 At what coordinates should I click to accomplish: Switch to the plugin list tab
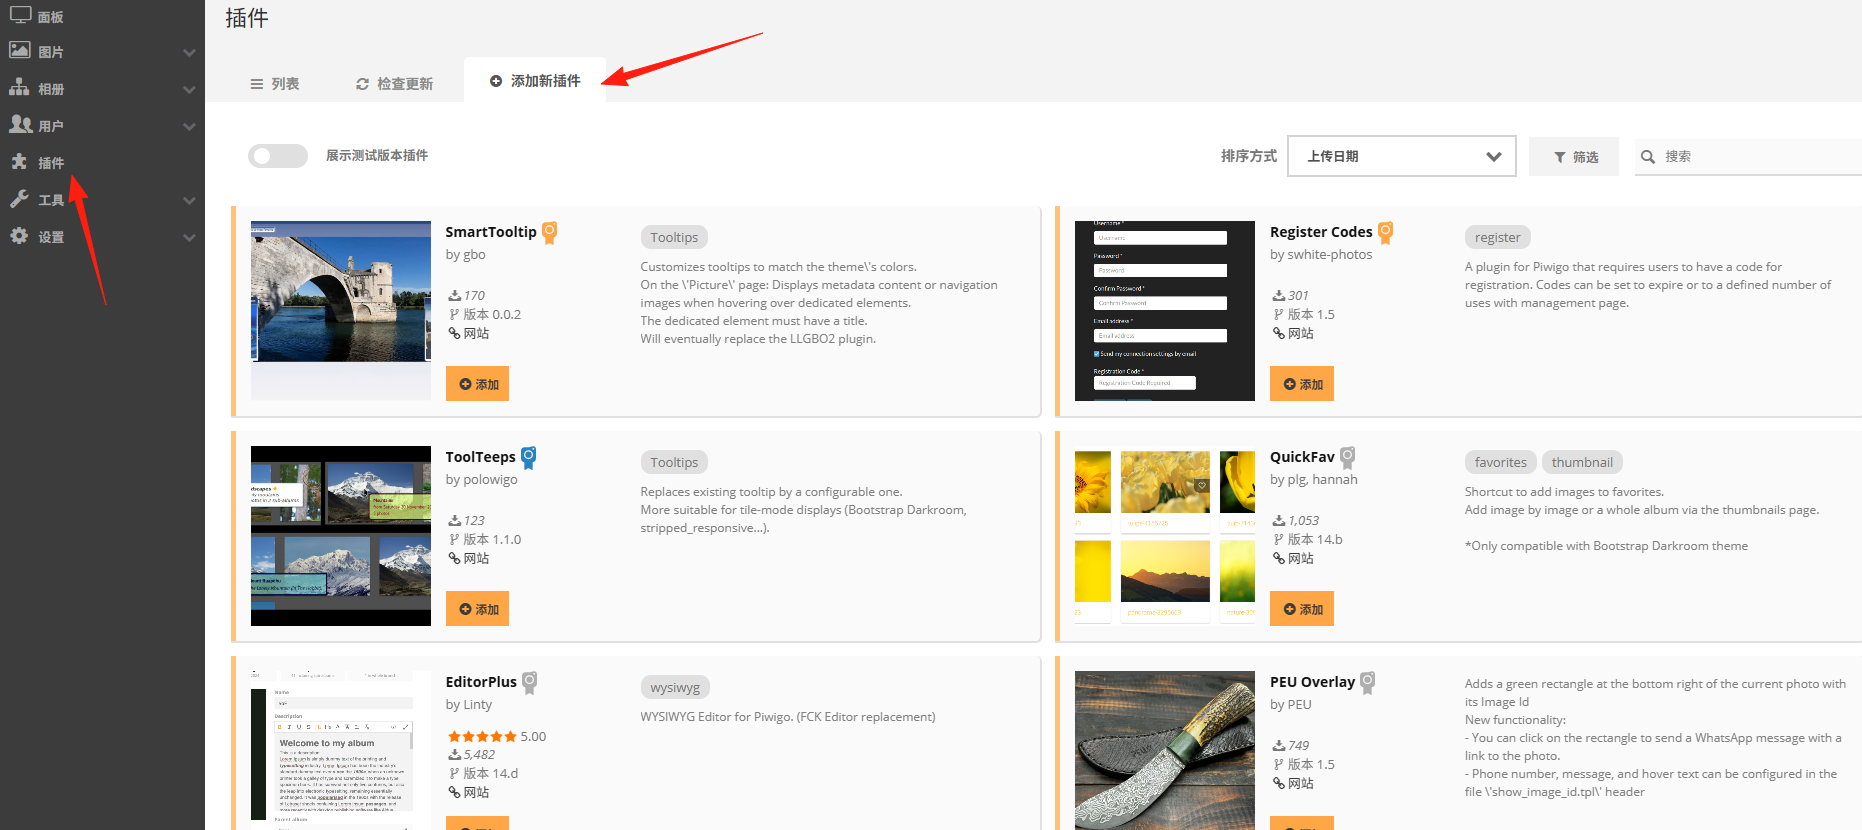tap(275, 84)
